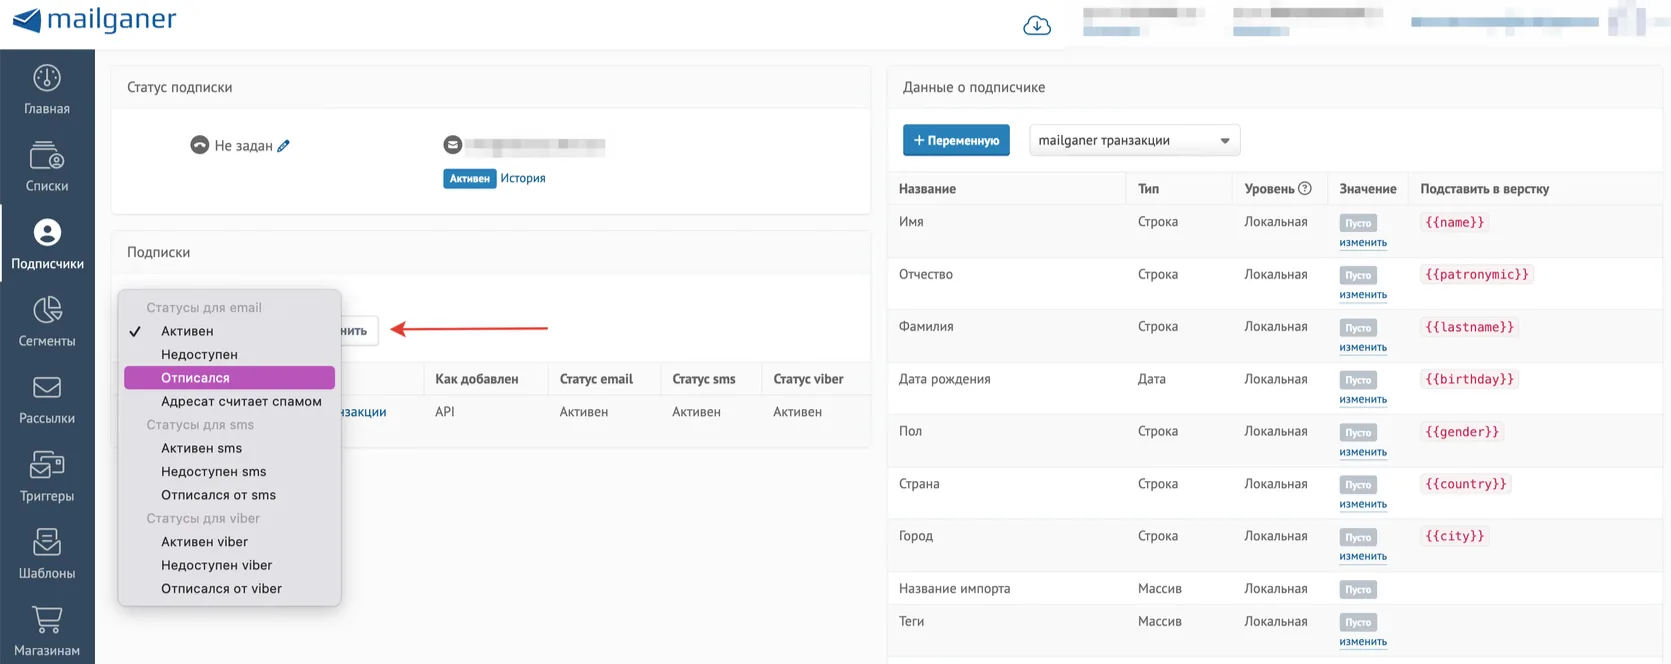Click the {{birthday}} template tag
The image size is (1671, 664).
(1470, 379)
